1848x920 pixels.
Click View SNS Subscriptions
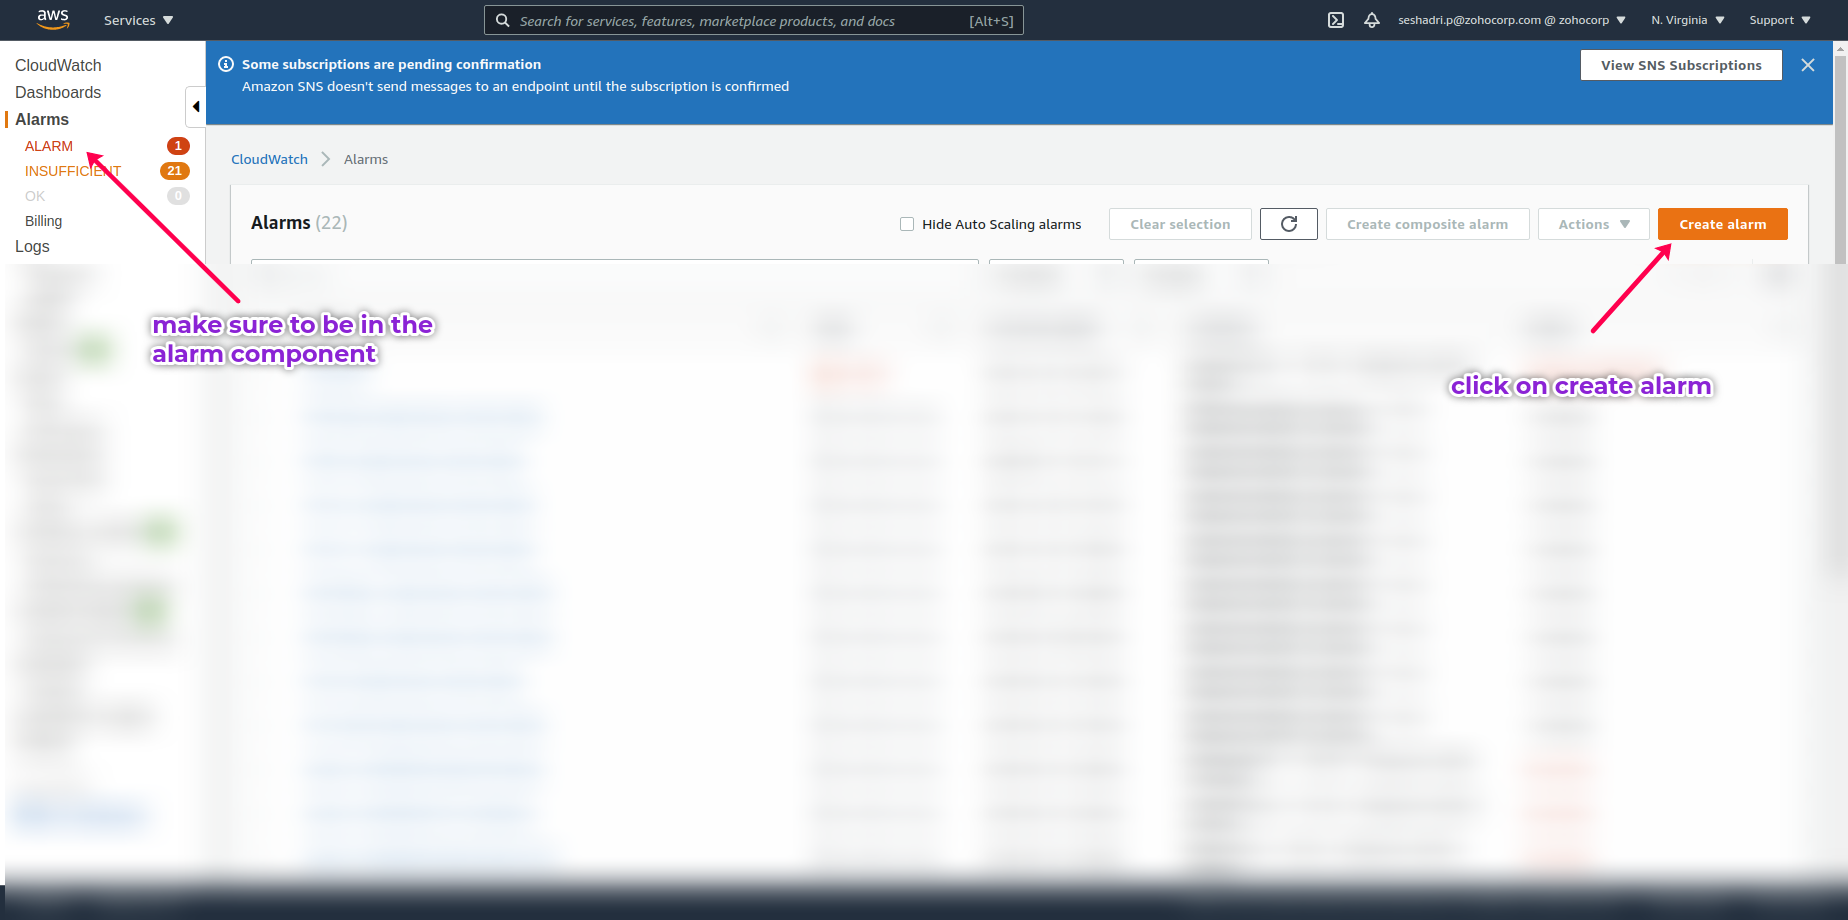pos(1681,65)
